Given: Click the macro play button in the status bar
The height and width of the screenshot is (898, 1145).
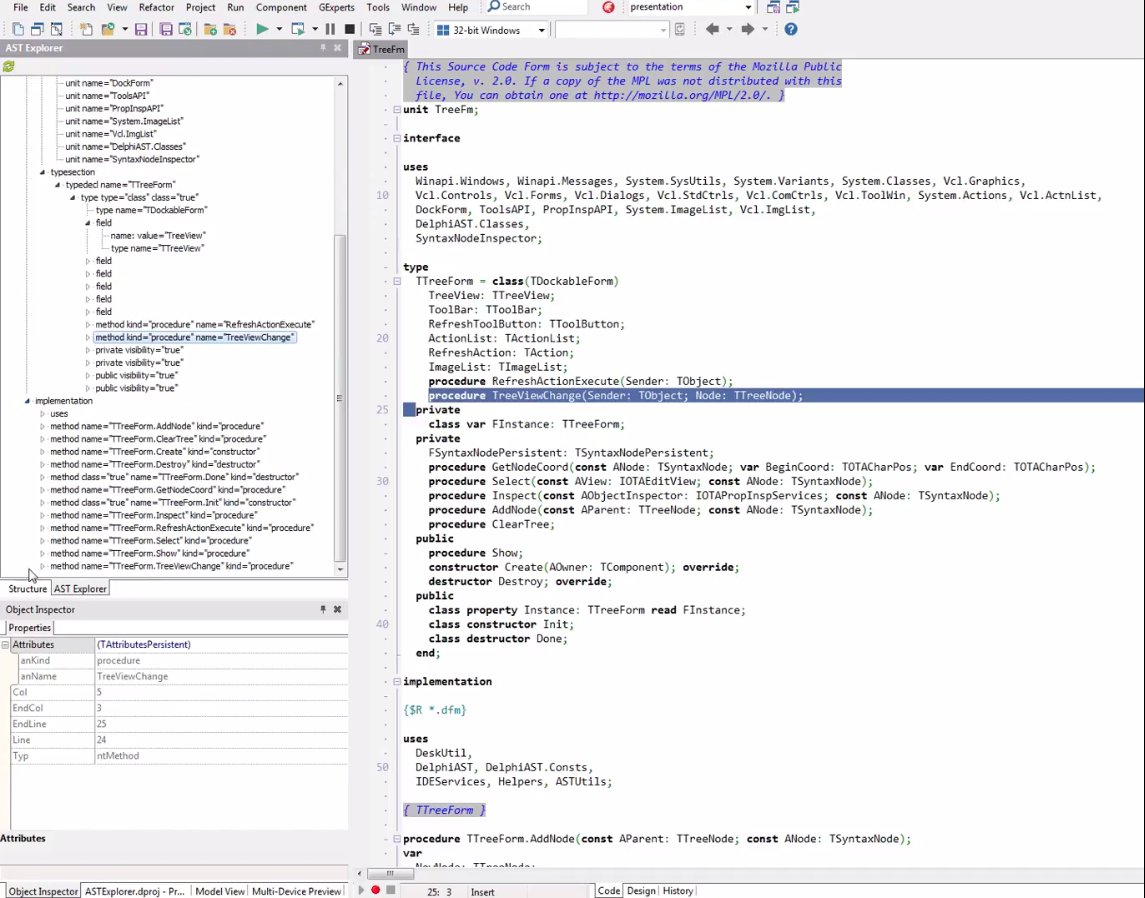Looking at the screenshot, I should [x=361, y=890].
